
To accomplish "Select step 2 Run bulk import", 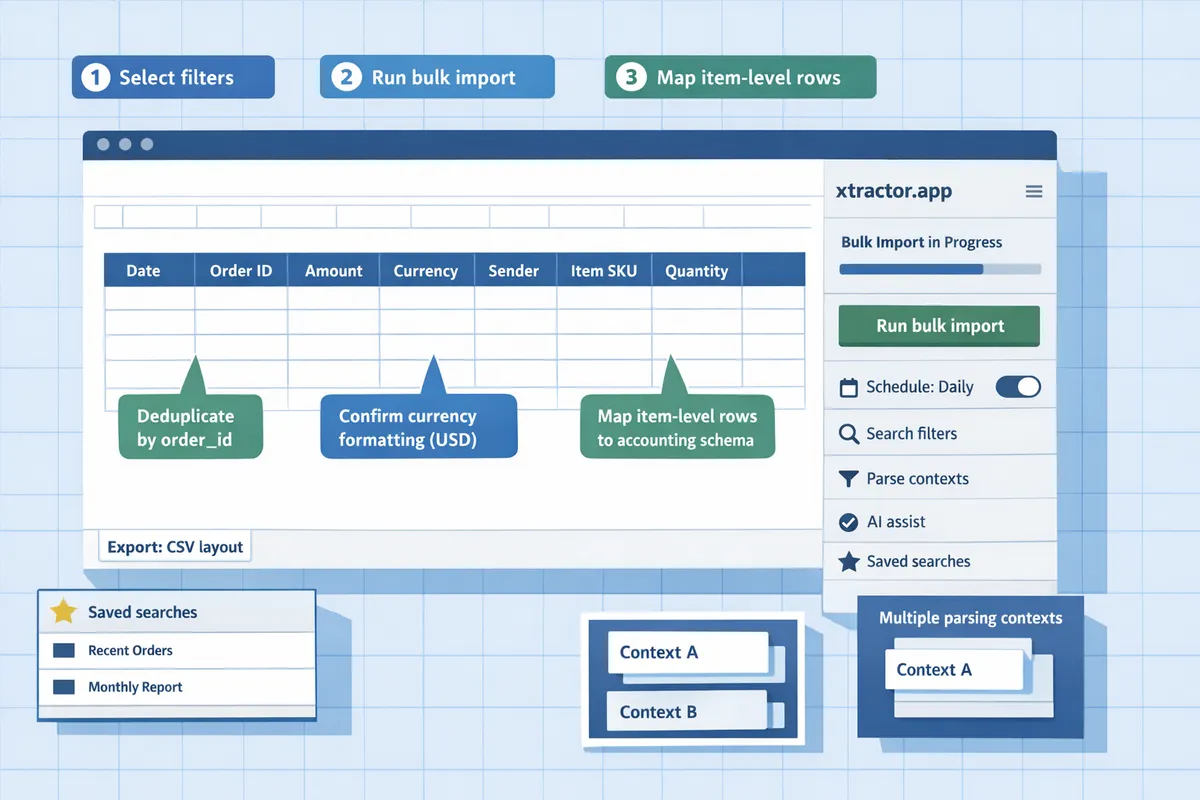I will [437, 77].
